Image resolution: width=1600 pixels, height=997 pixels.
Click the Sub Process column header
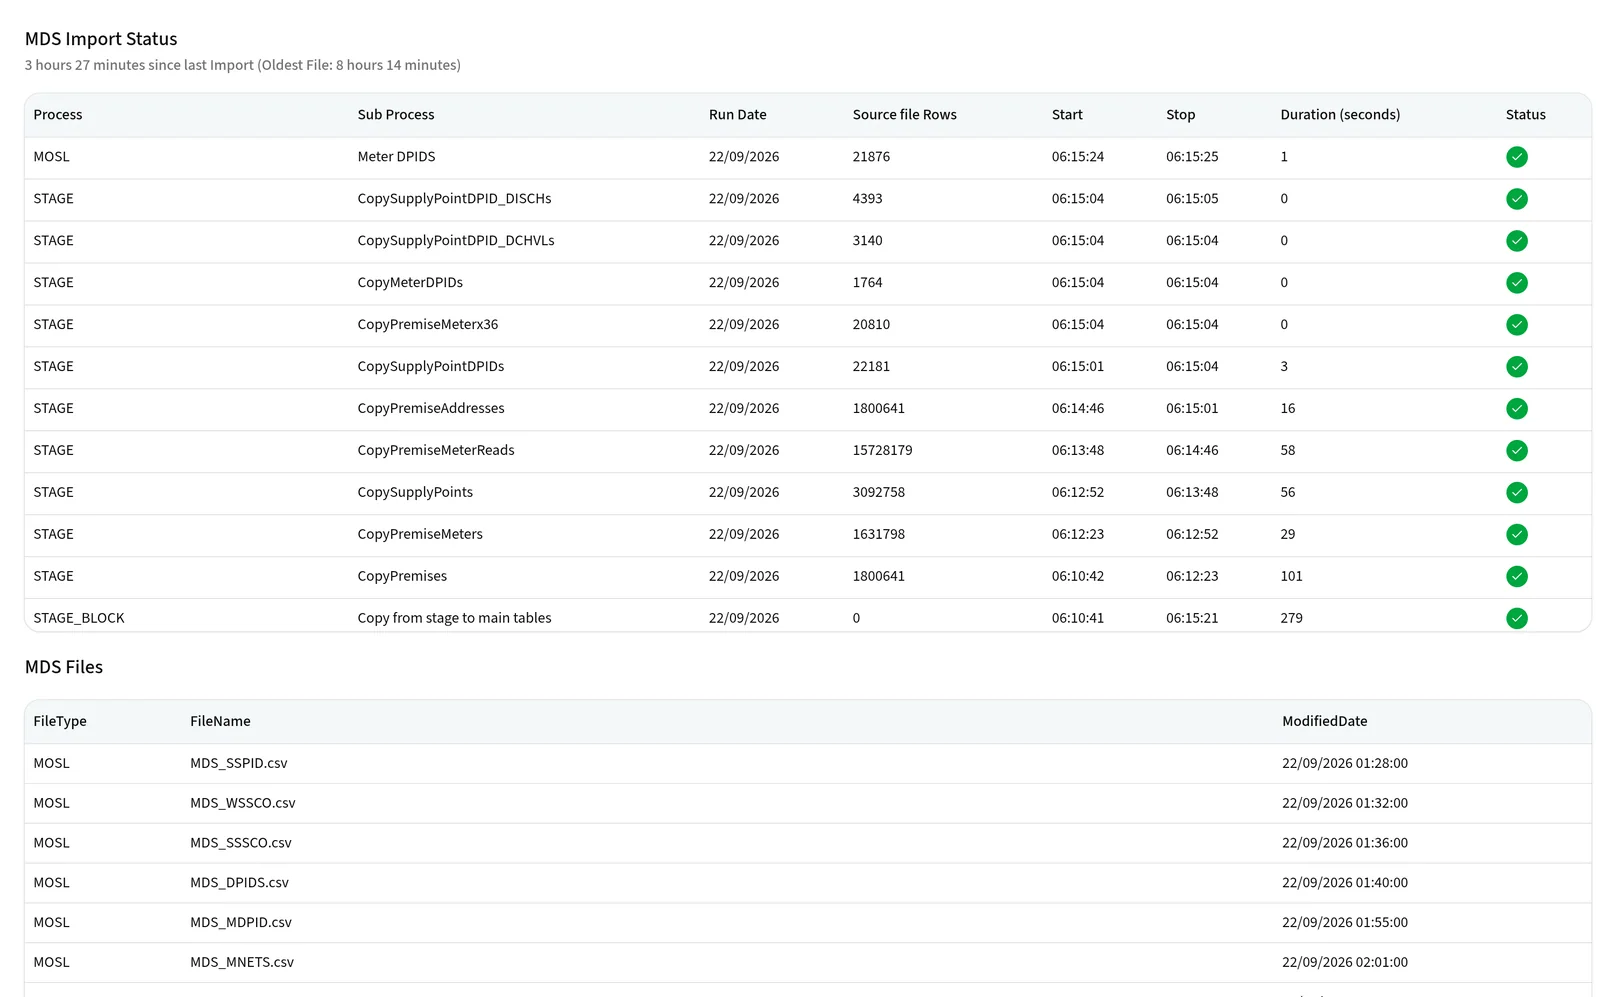396,115
